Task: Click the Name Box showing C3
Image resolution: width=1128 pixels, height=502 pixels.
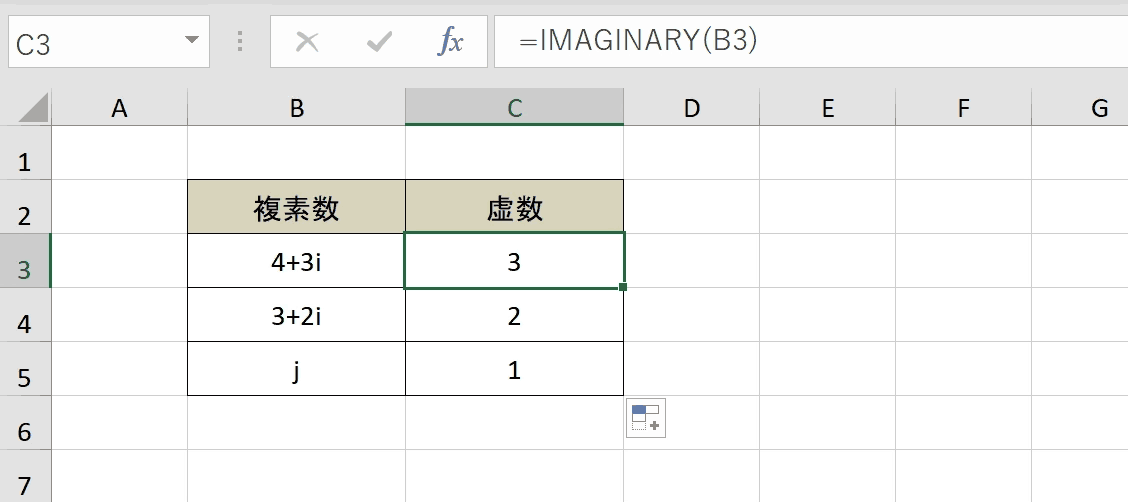Action: point(109,42)
